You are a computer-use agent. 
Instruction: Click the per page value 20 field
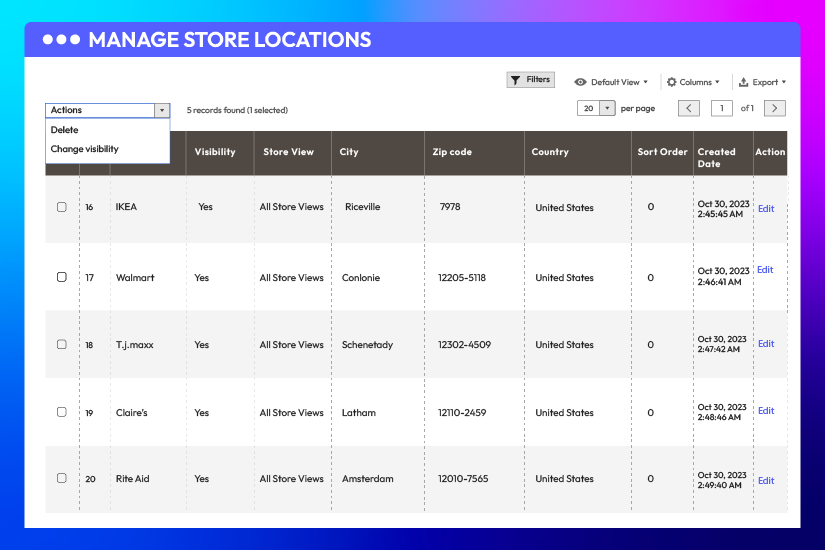tap(589, 108)
